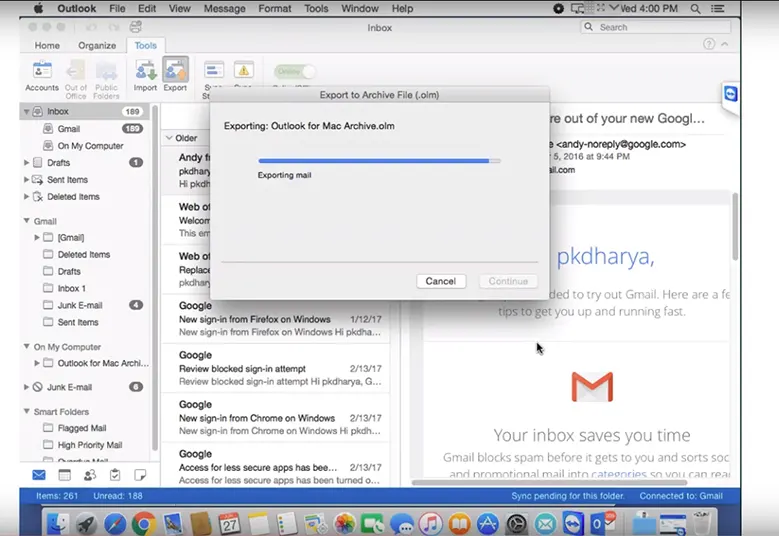Screen dimensions: 779x536
Task: Open the Sync Errors warning icon
Action: tap(243, 71)
